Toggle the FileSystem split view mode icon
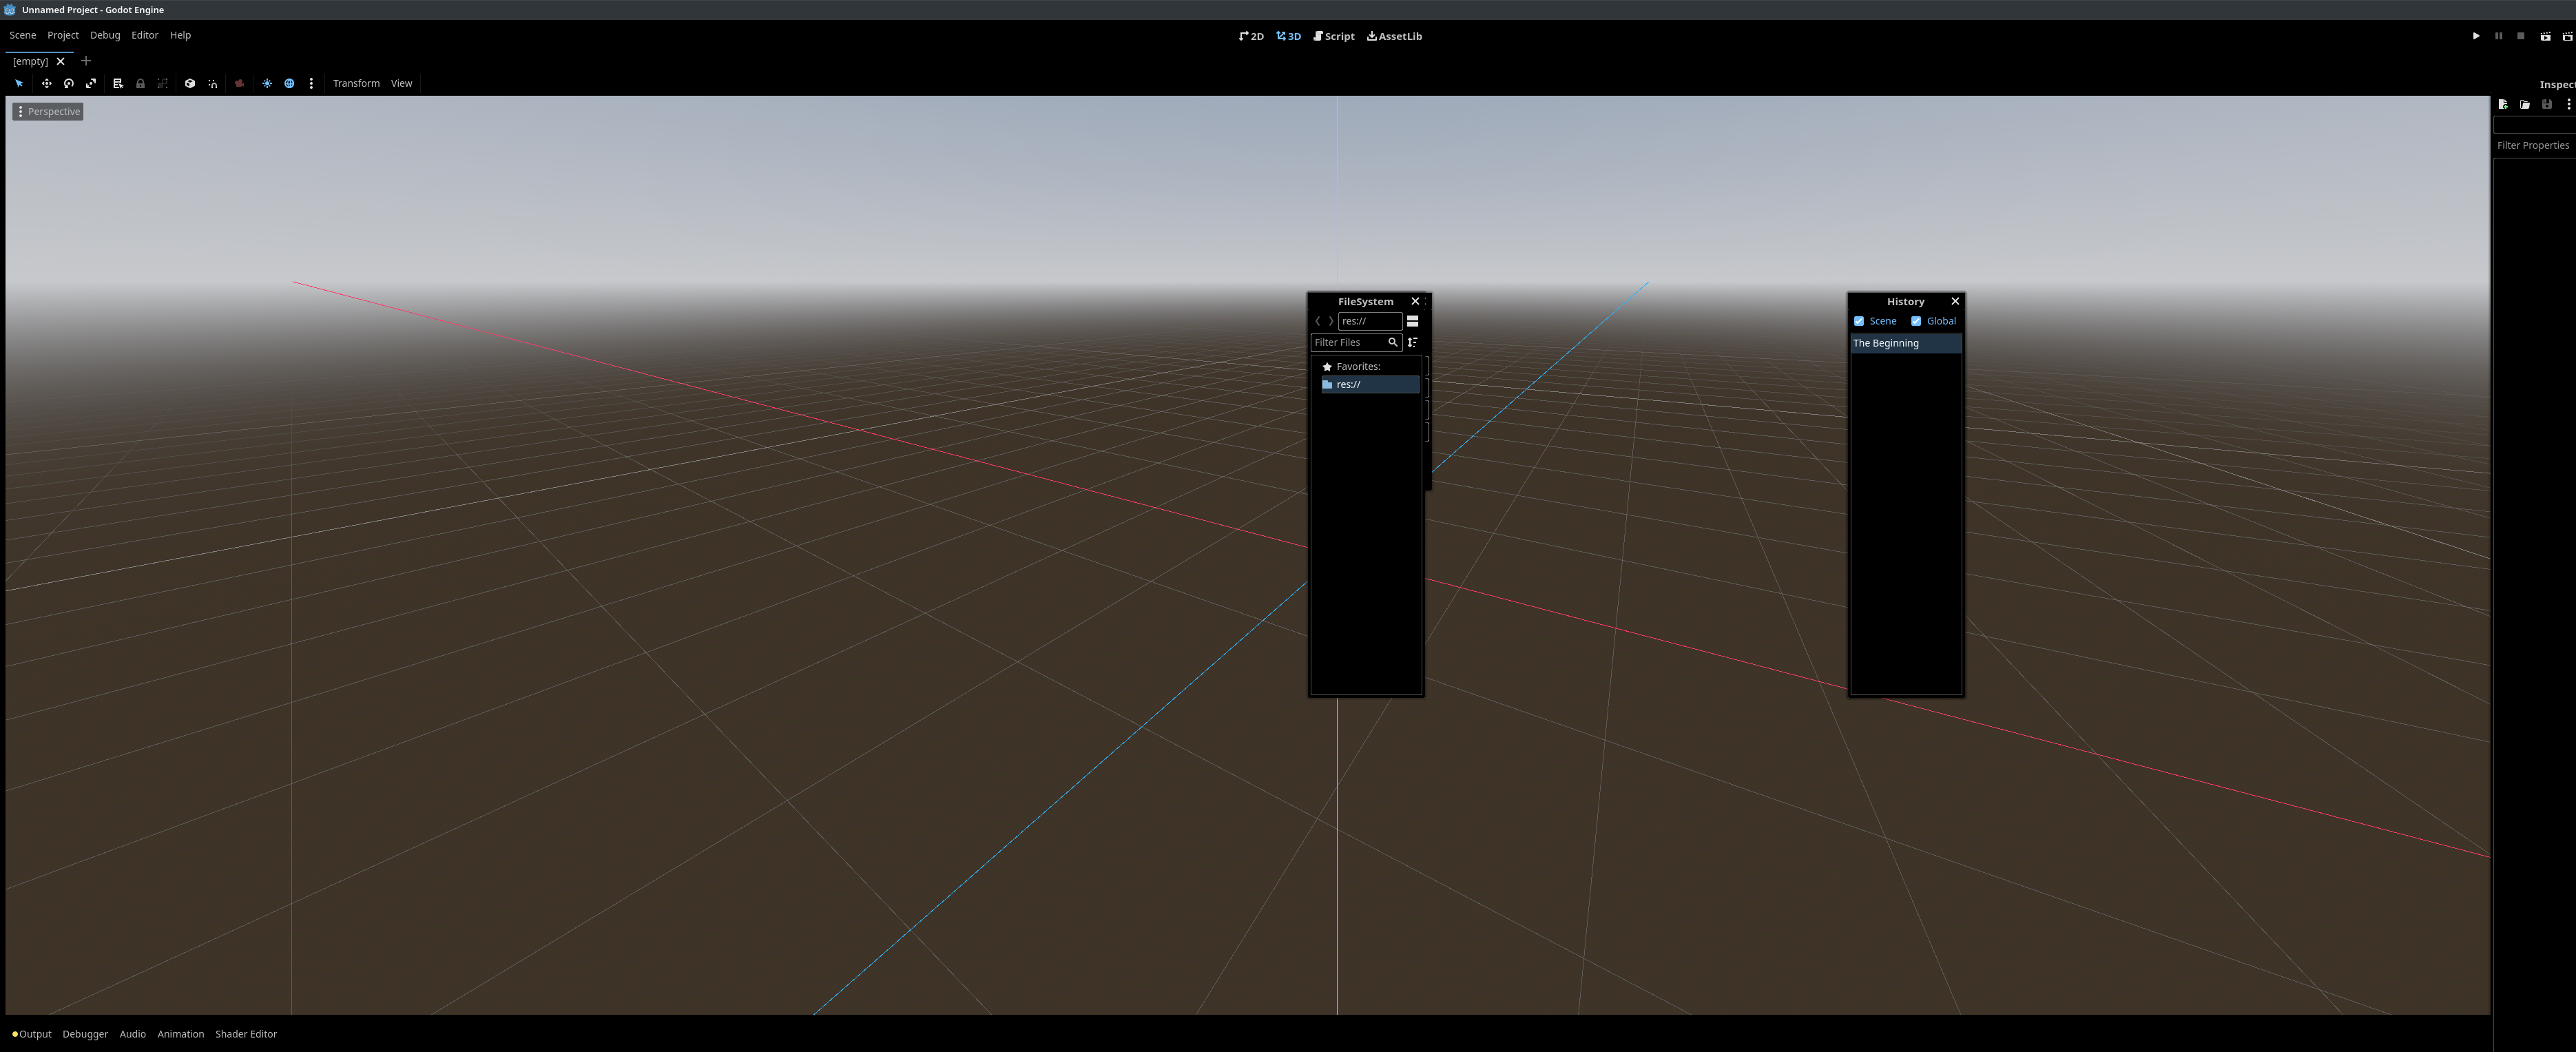 [x=1413, y=321]
